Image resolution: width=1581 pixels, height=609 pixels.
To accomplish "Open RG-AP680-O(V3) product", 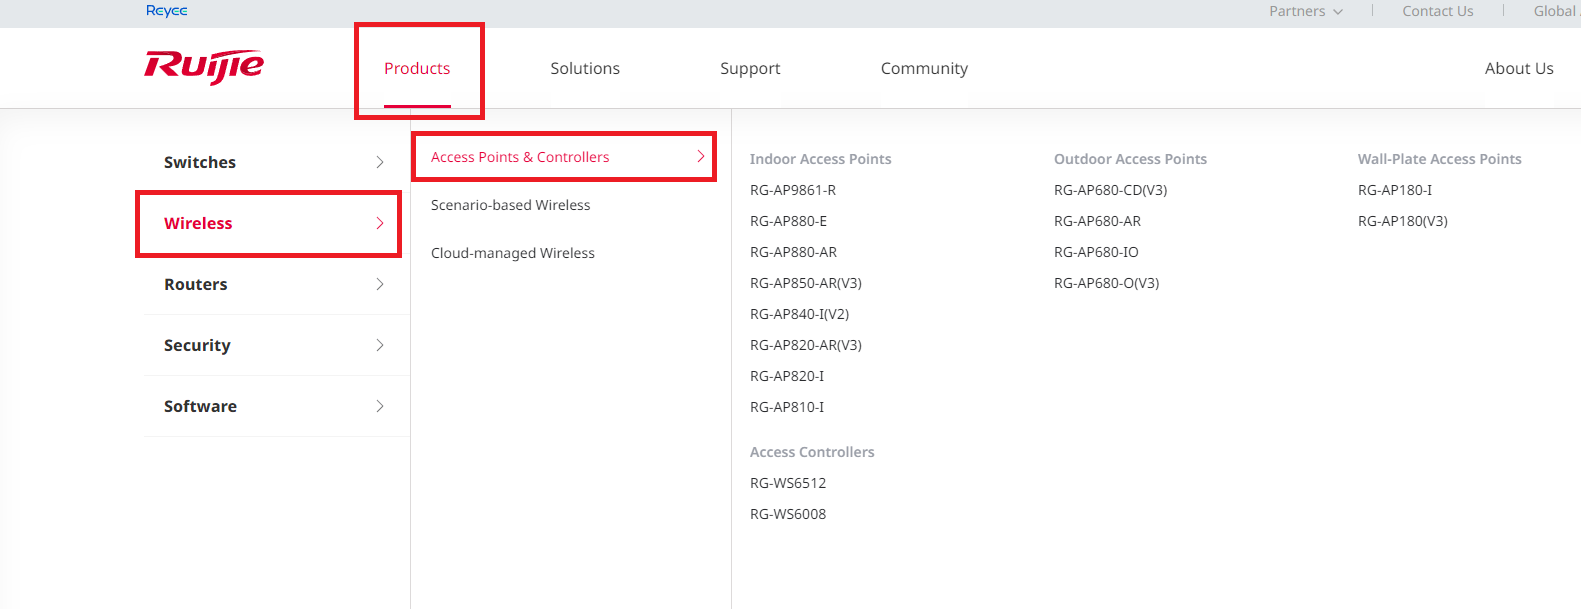I will tap(1106, 283).
